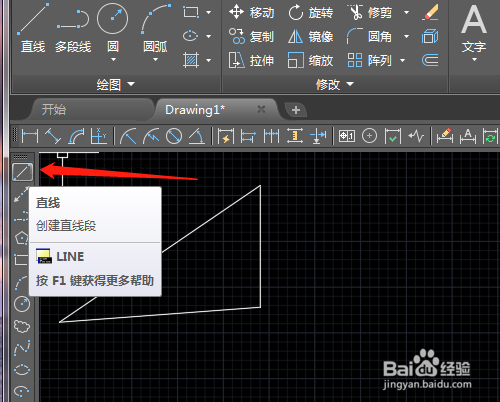This screenshot has height=402, width=500.
Task: Click the 缩放 (Scale) button
Action: pos(311,60)
